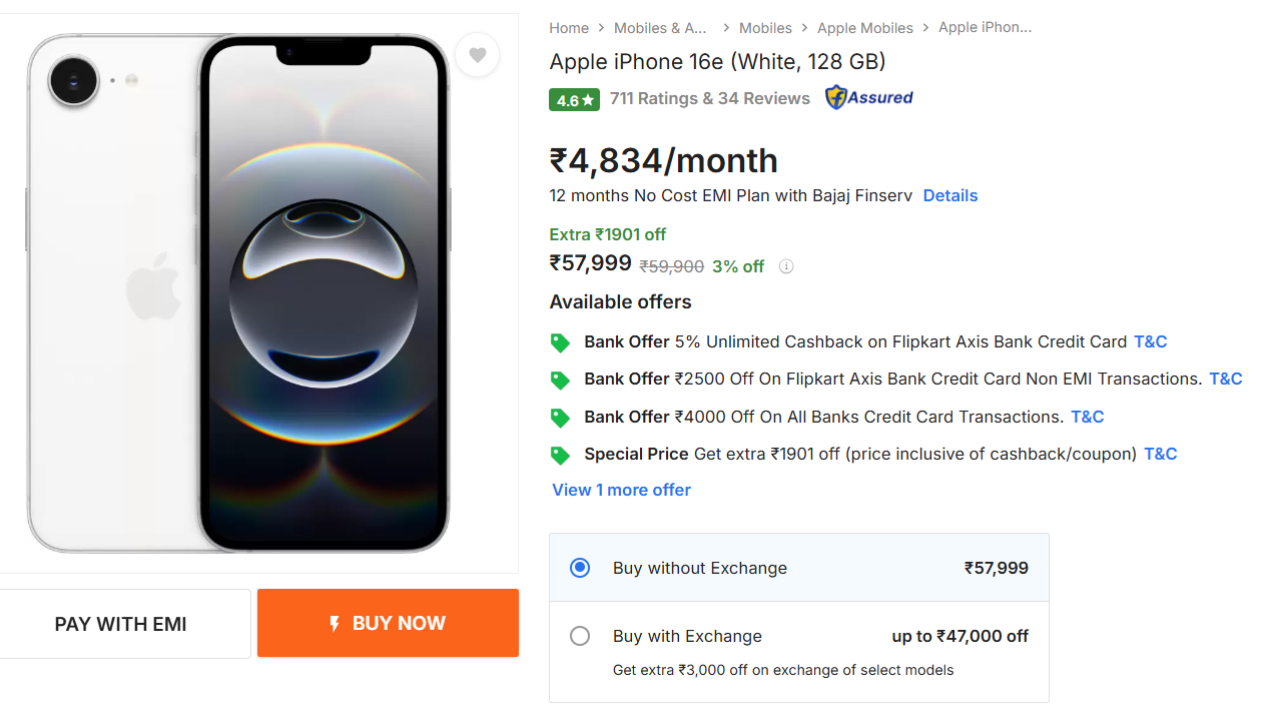Viewport: 1280px width, 720px height.
Task: Click the BUY NOW button
Action: (388, 623)
